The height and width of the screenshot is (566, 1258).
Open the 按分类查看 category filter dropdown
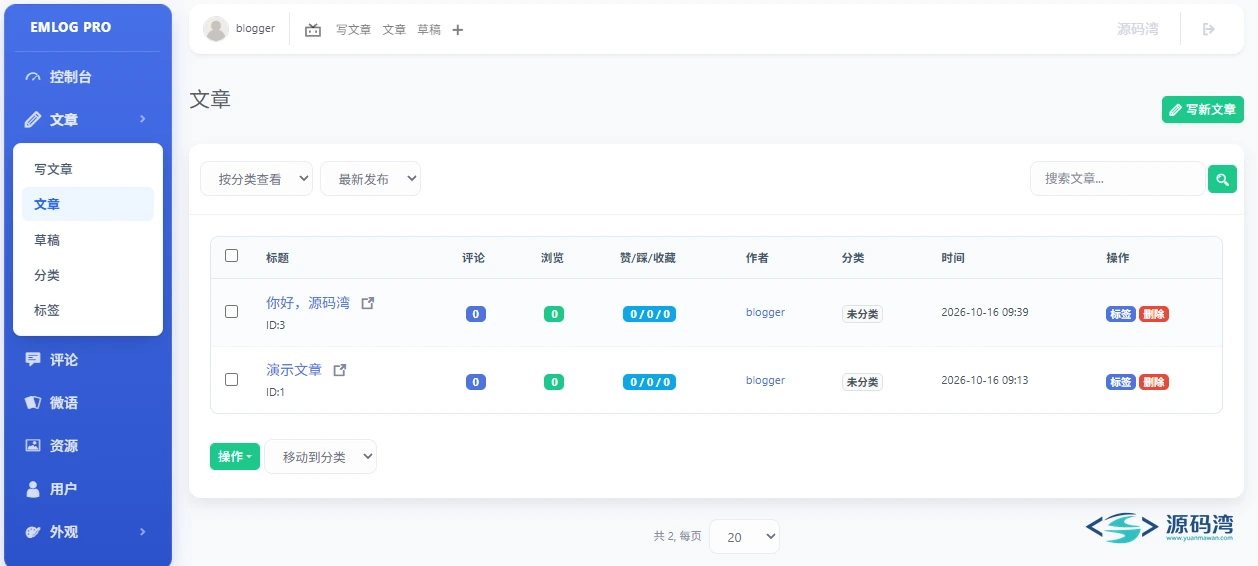[x=257, y=179]
